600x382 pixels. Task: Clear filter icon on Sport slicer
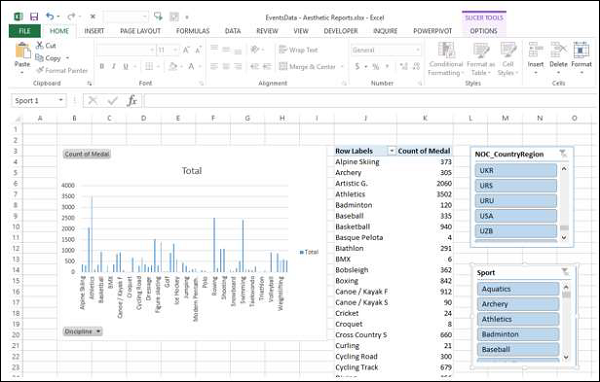tap(565, 272)
